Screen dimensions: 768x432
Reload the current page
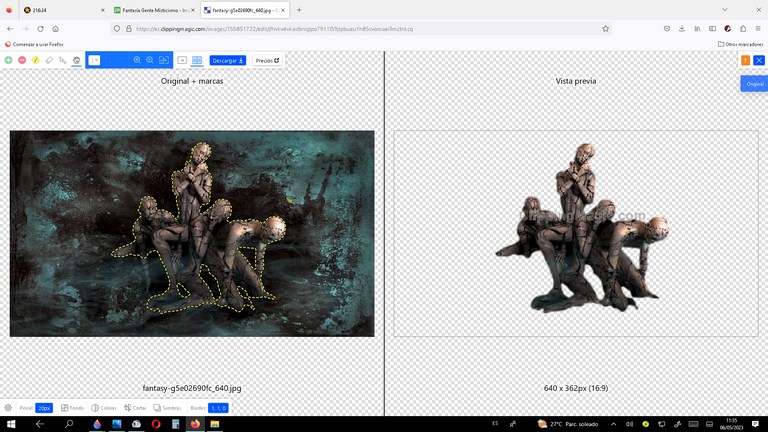coord(41,29)
